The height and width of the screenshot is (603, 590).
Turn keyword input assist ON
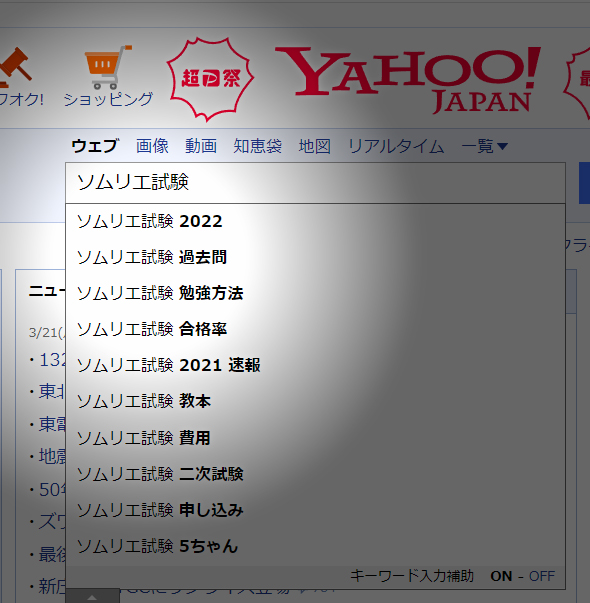point(501,576)
